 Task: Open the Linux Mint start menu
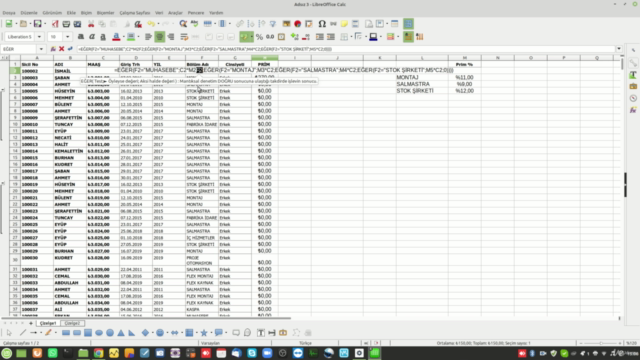(x=7, y=353)
